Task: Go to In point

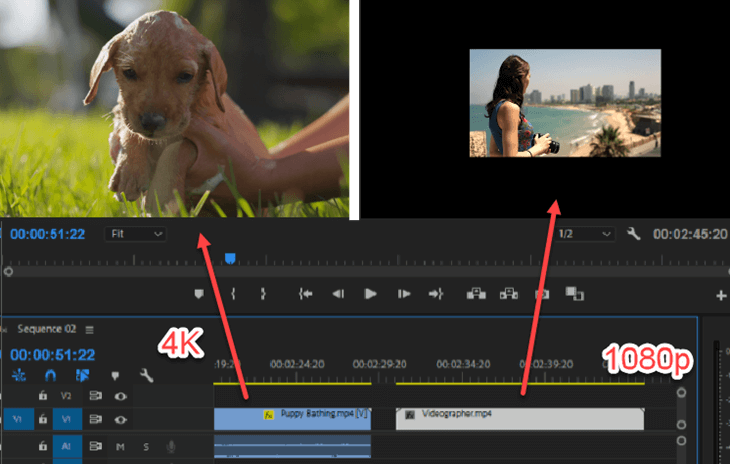Action: click(x=306, y=294)
